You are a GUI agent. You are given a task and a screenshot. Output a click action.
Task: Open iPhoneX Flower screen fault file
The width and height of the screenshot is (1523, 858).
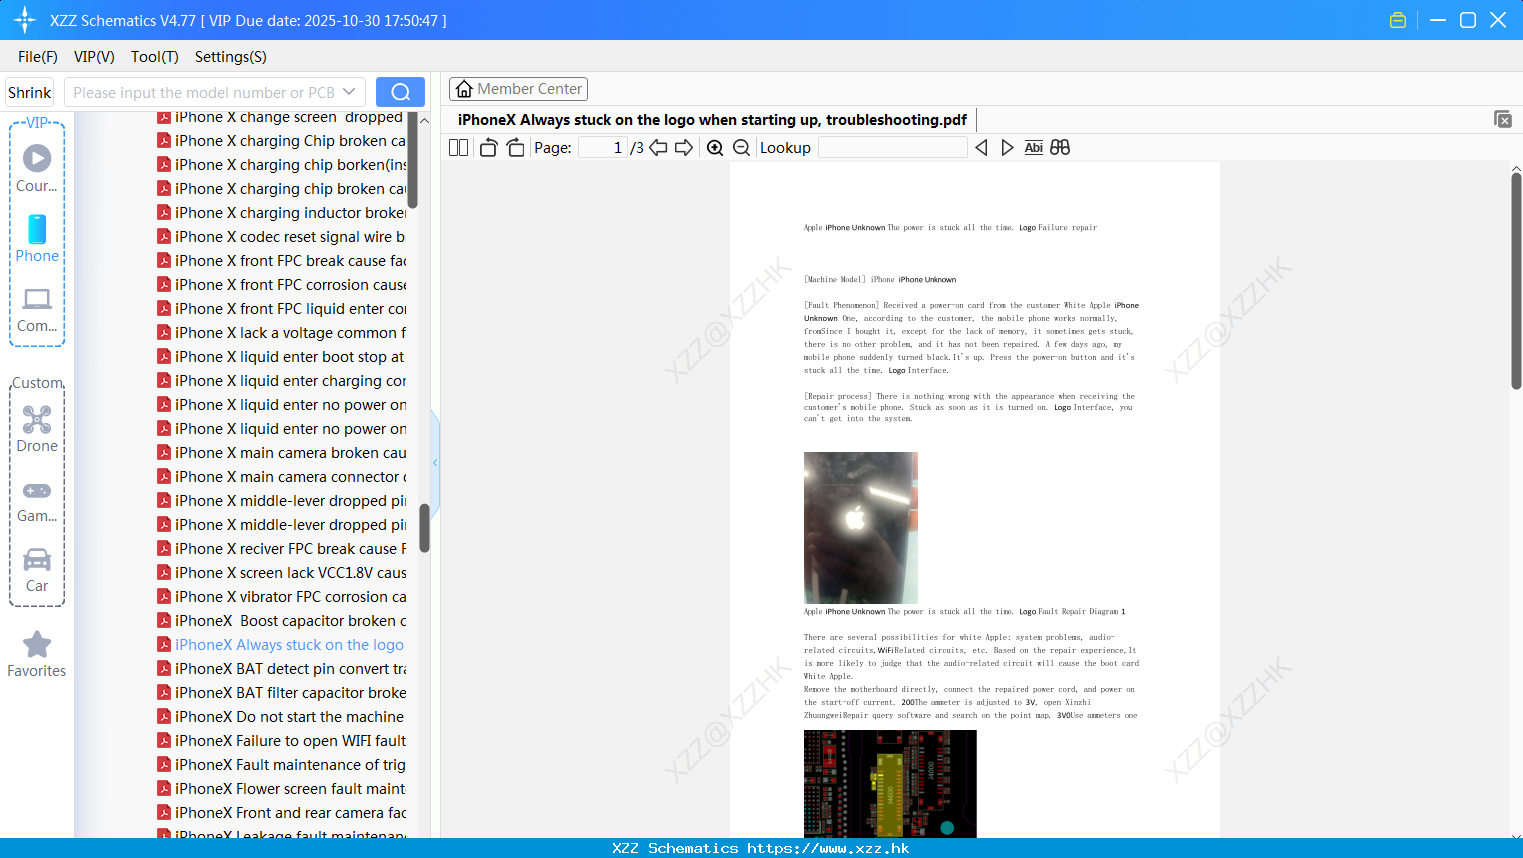[x=282, y=789]
